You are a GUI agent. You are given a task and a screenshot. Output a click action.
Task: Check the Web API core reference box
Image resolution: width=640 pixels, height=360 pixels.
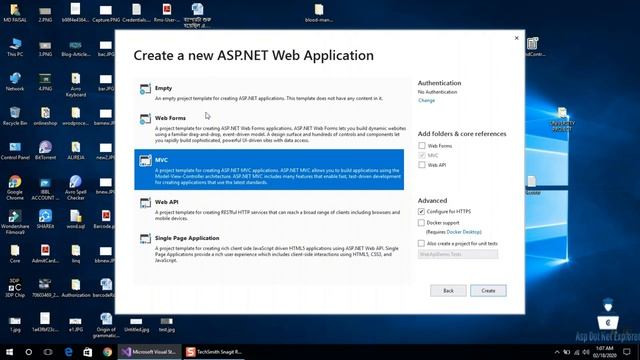[422, 165]
